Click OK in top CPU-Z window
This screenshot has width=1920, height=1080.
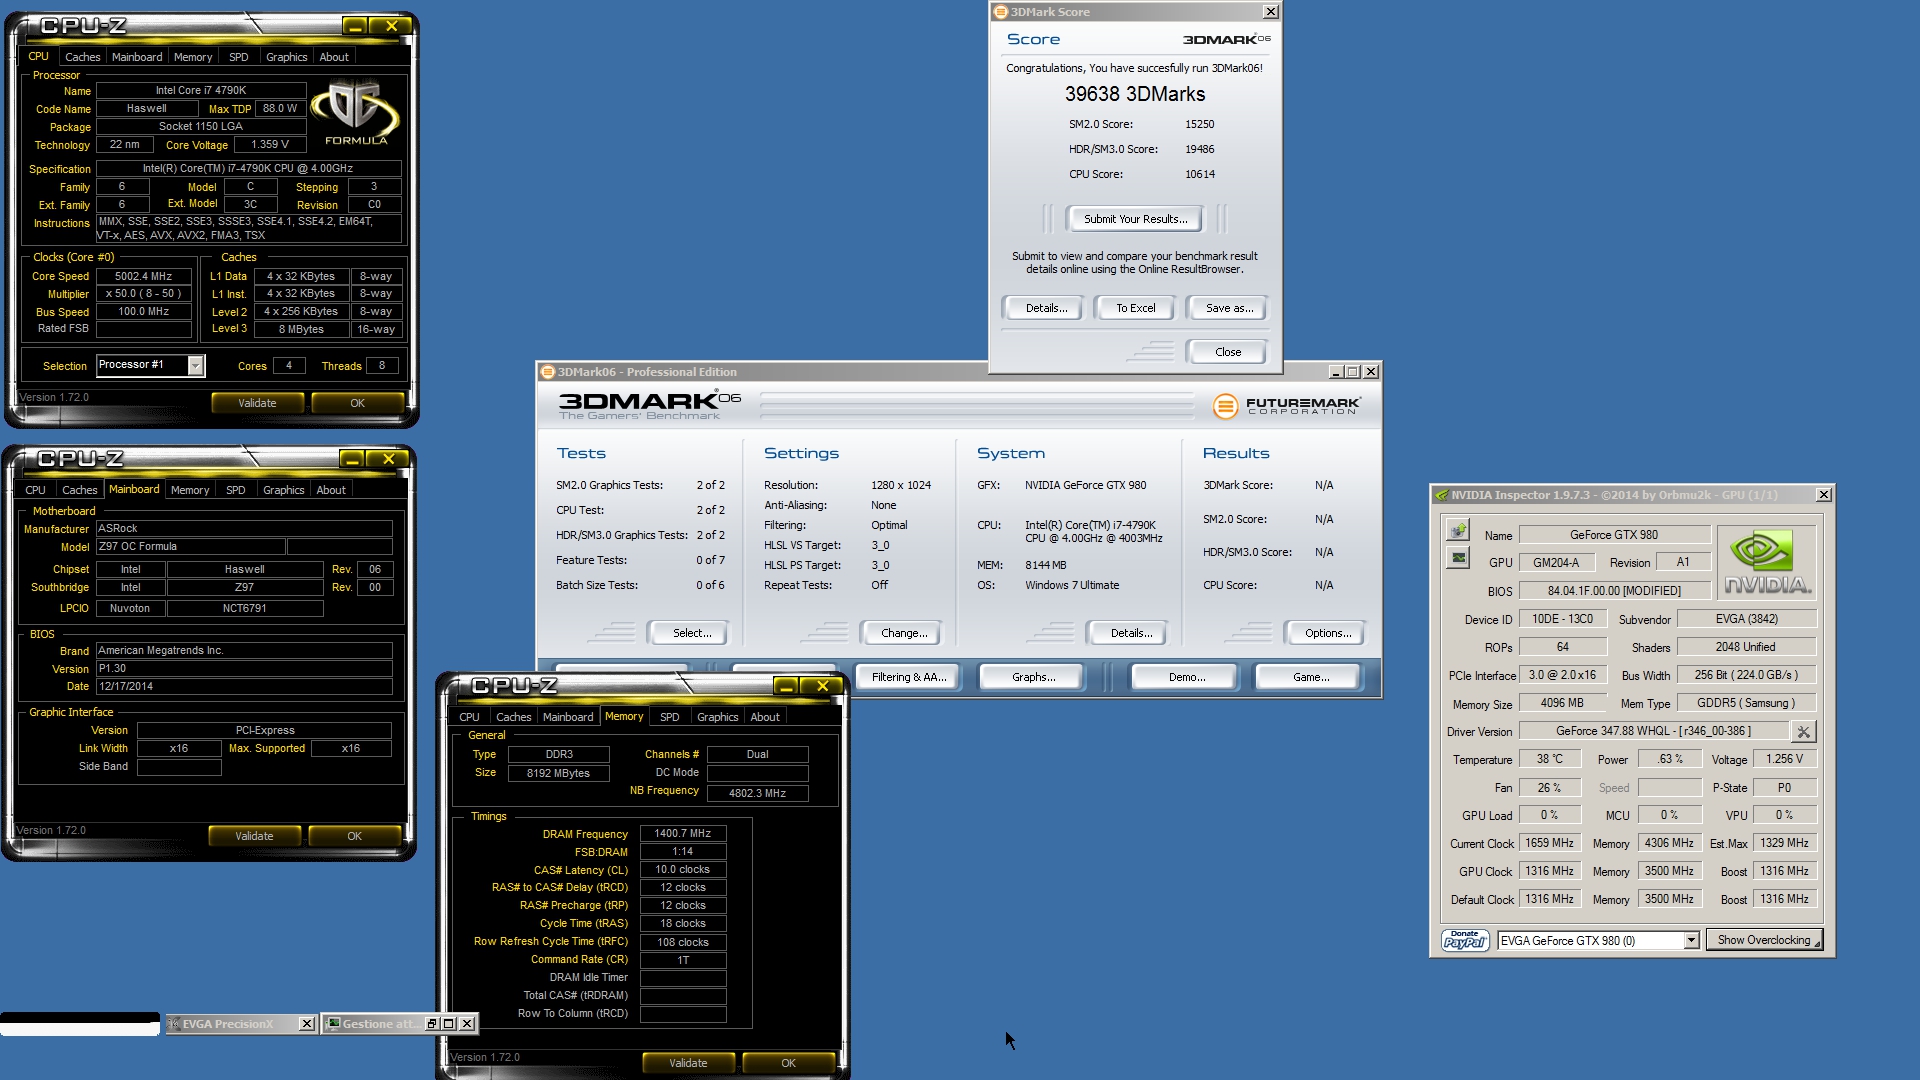click(x=357, y=403)
